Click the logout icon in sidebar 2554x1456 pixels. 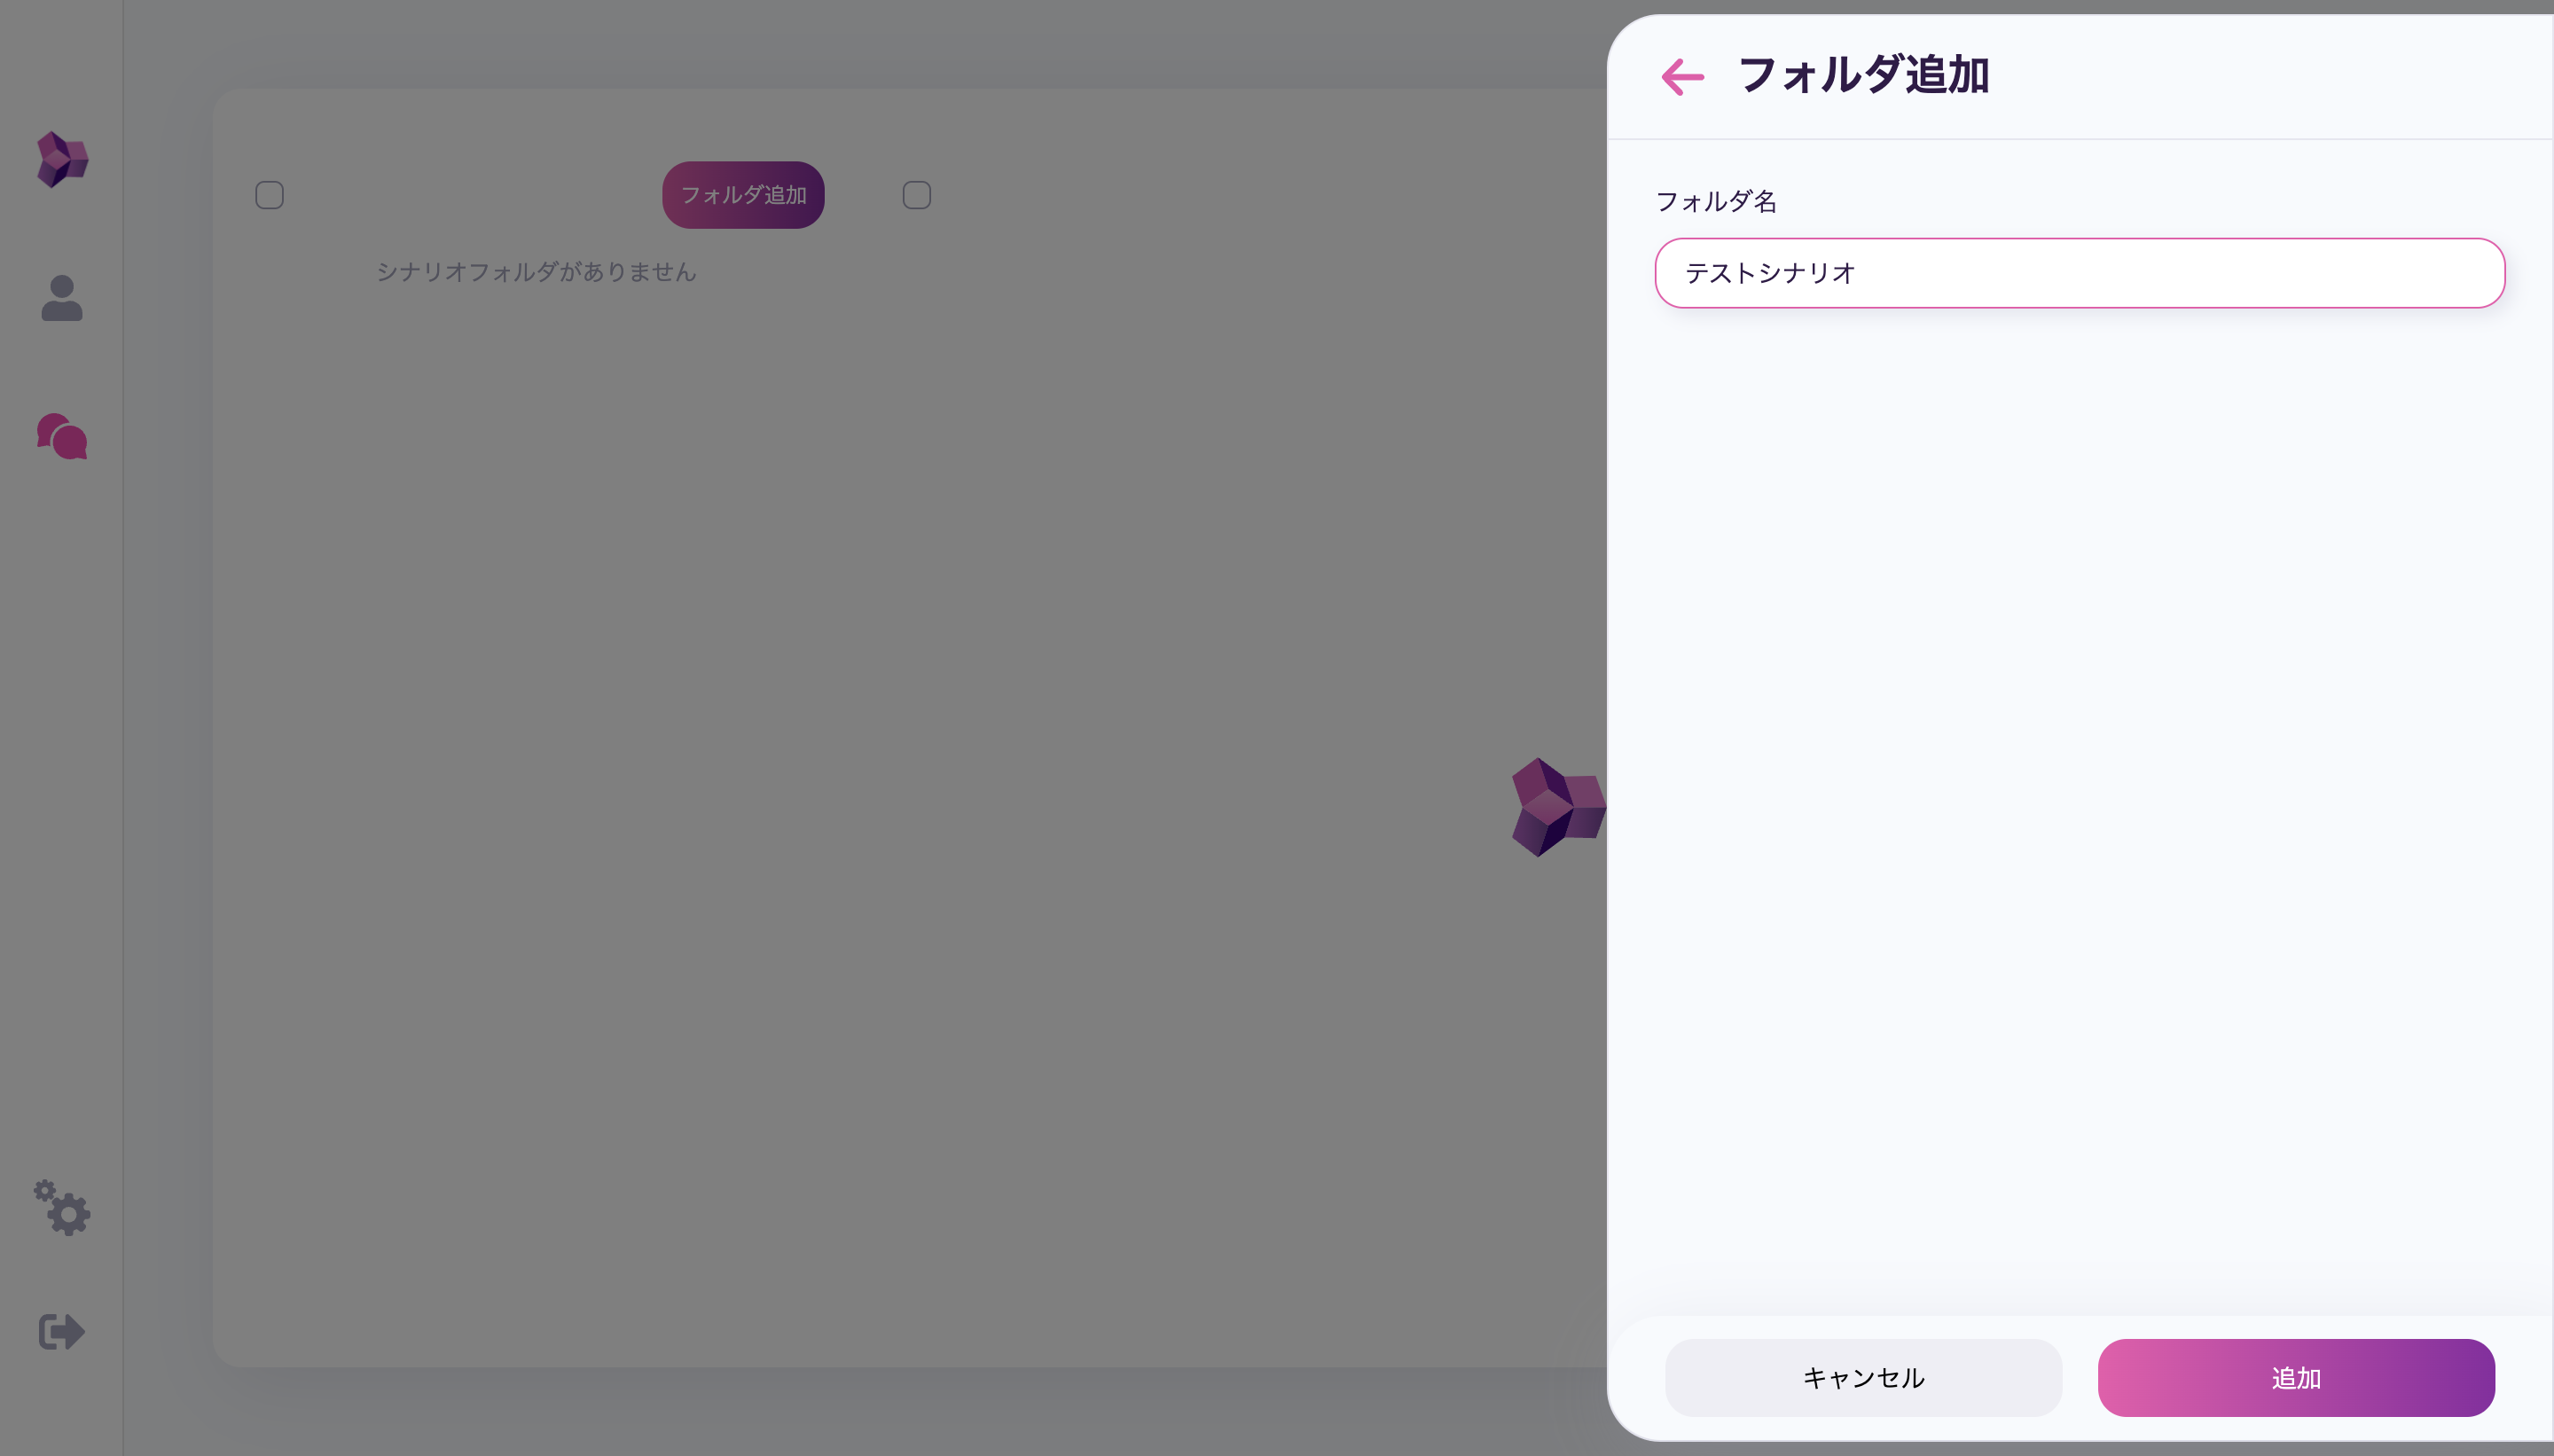point(62,1331)
